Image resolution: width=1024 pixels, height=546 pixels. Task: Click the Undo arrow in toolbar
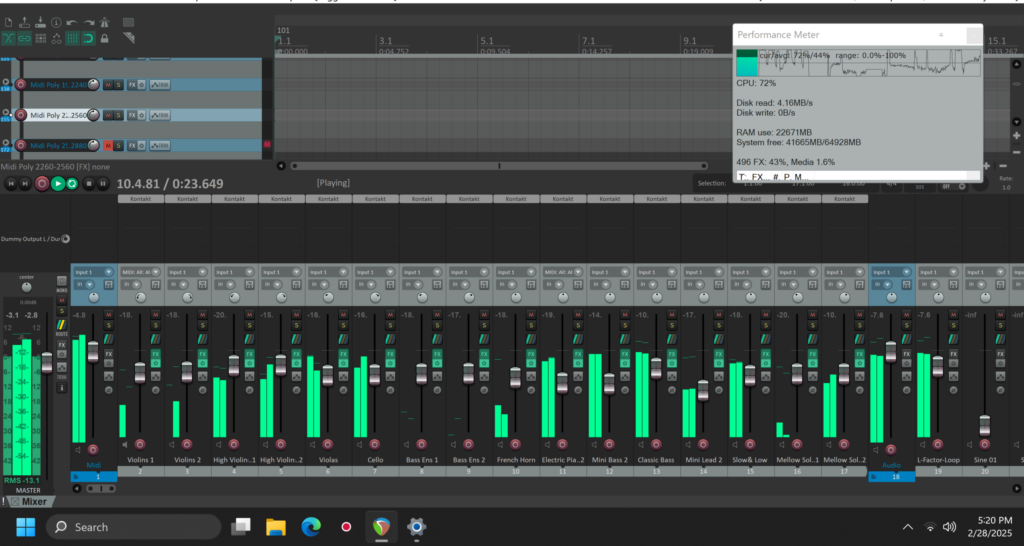pos(72,23)
